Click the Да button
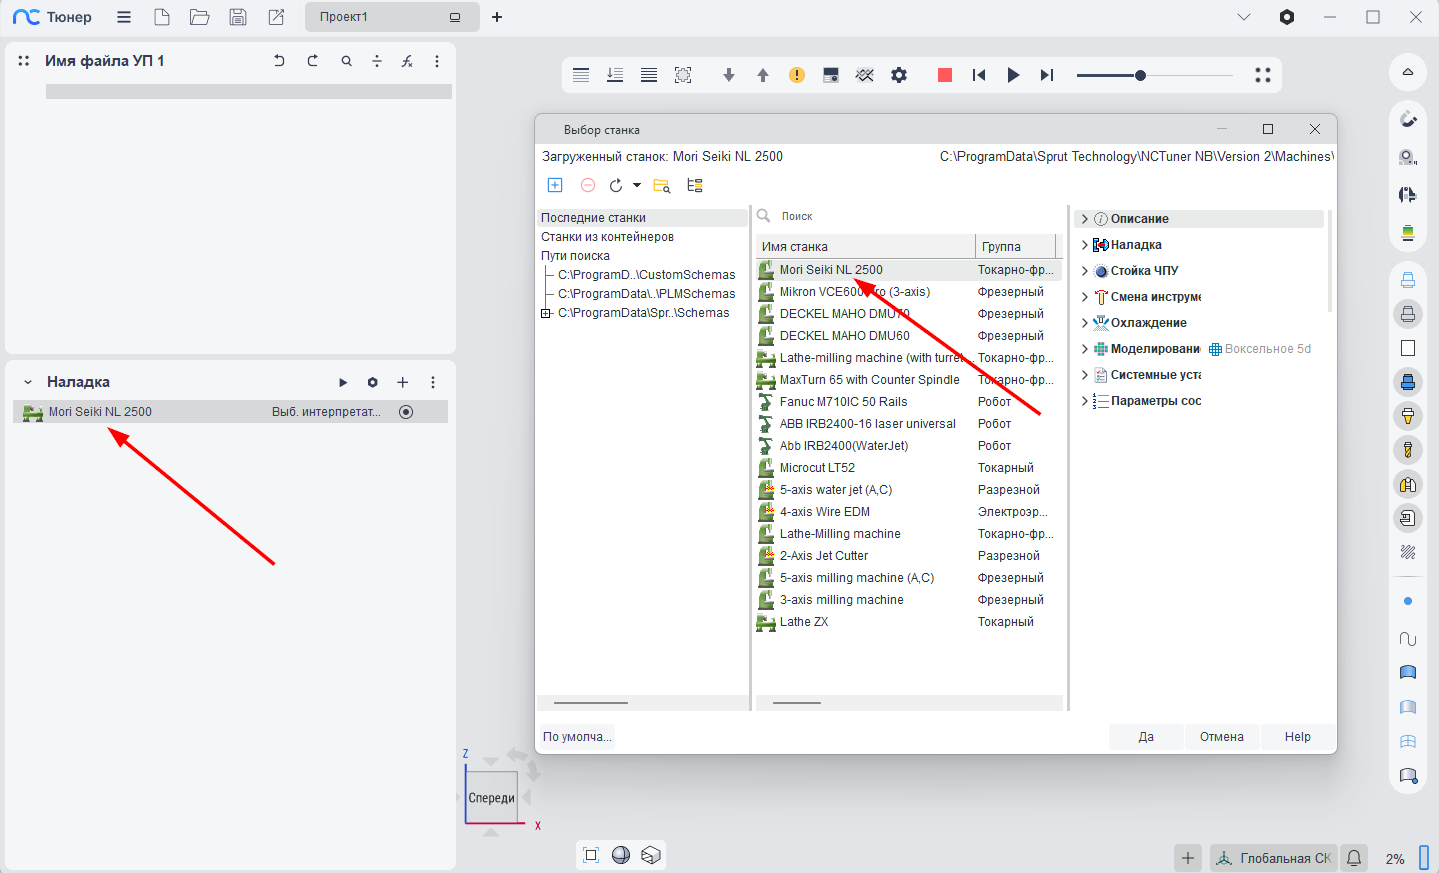Viewport: 1439px width, 873px height. (1146, 737)
